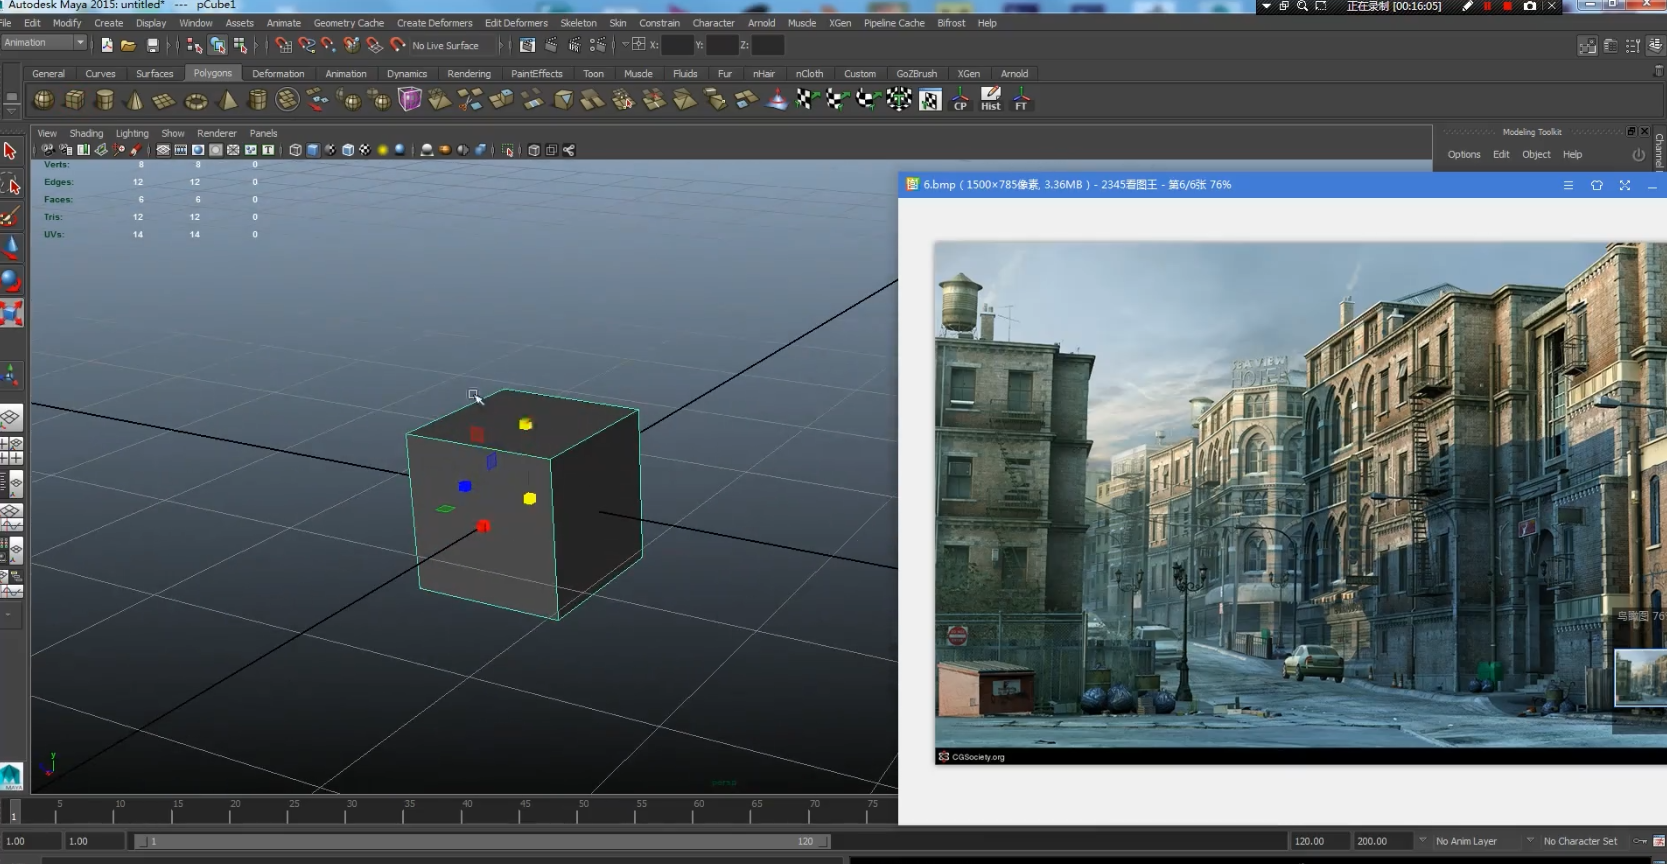
Task: Create a polygon pipe from the shelf
Action: click(x=257, y=100)
